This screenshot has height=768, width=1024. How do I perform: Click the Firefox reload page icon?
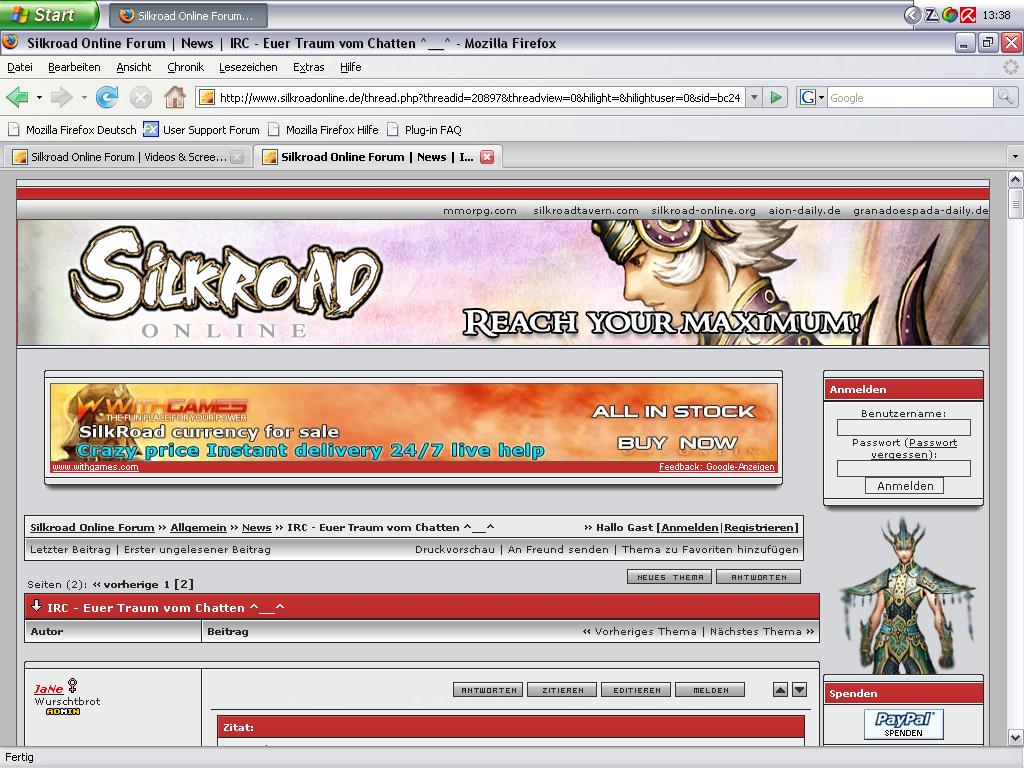107,97
